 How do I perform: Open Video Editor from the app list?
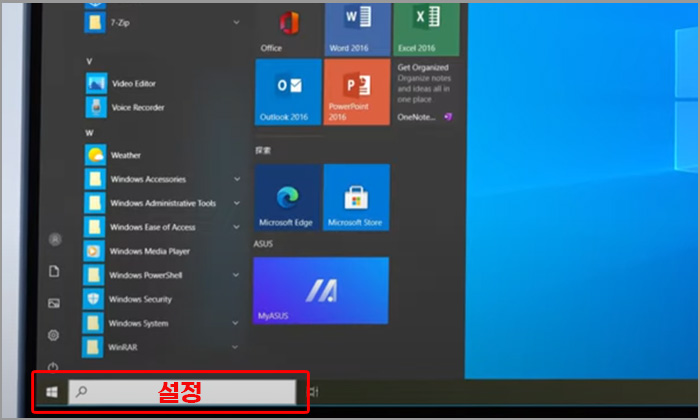tap(133, 83)
